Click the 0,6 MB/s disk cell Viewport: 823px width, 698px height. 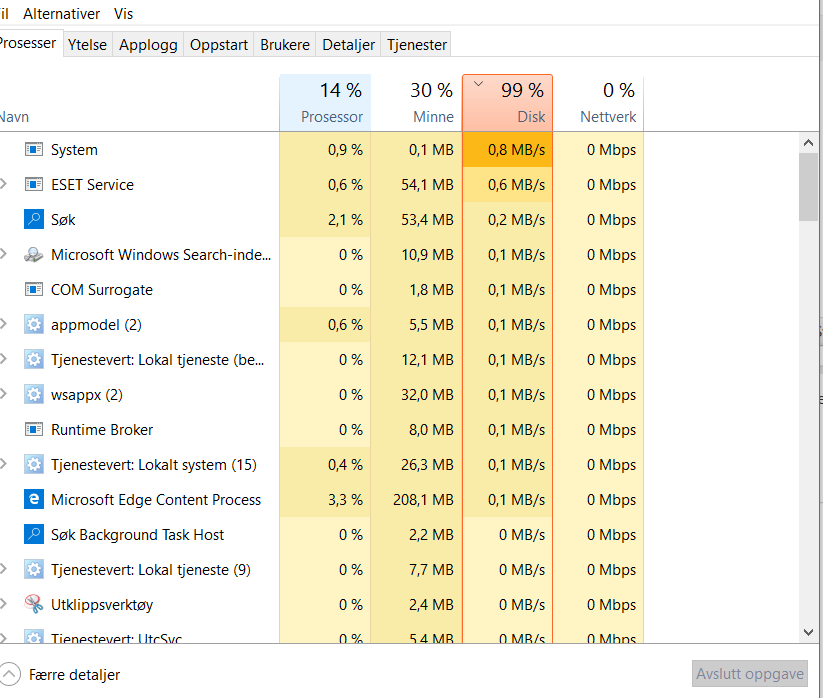pyautogui.click(x=508, y=185)
